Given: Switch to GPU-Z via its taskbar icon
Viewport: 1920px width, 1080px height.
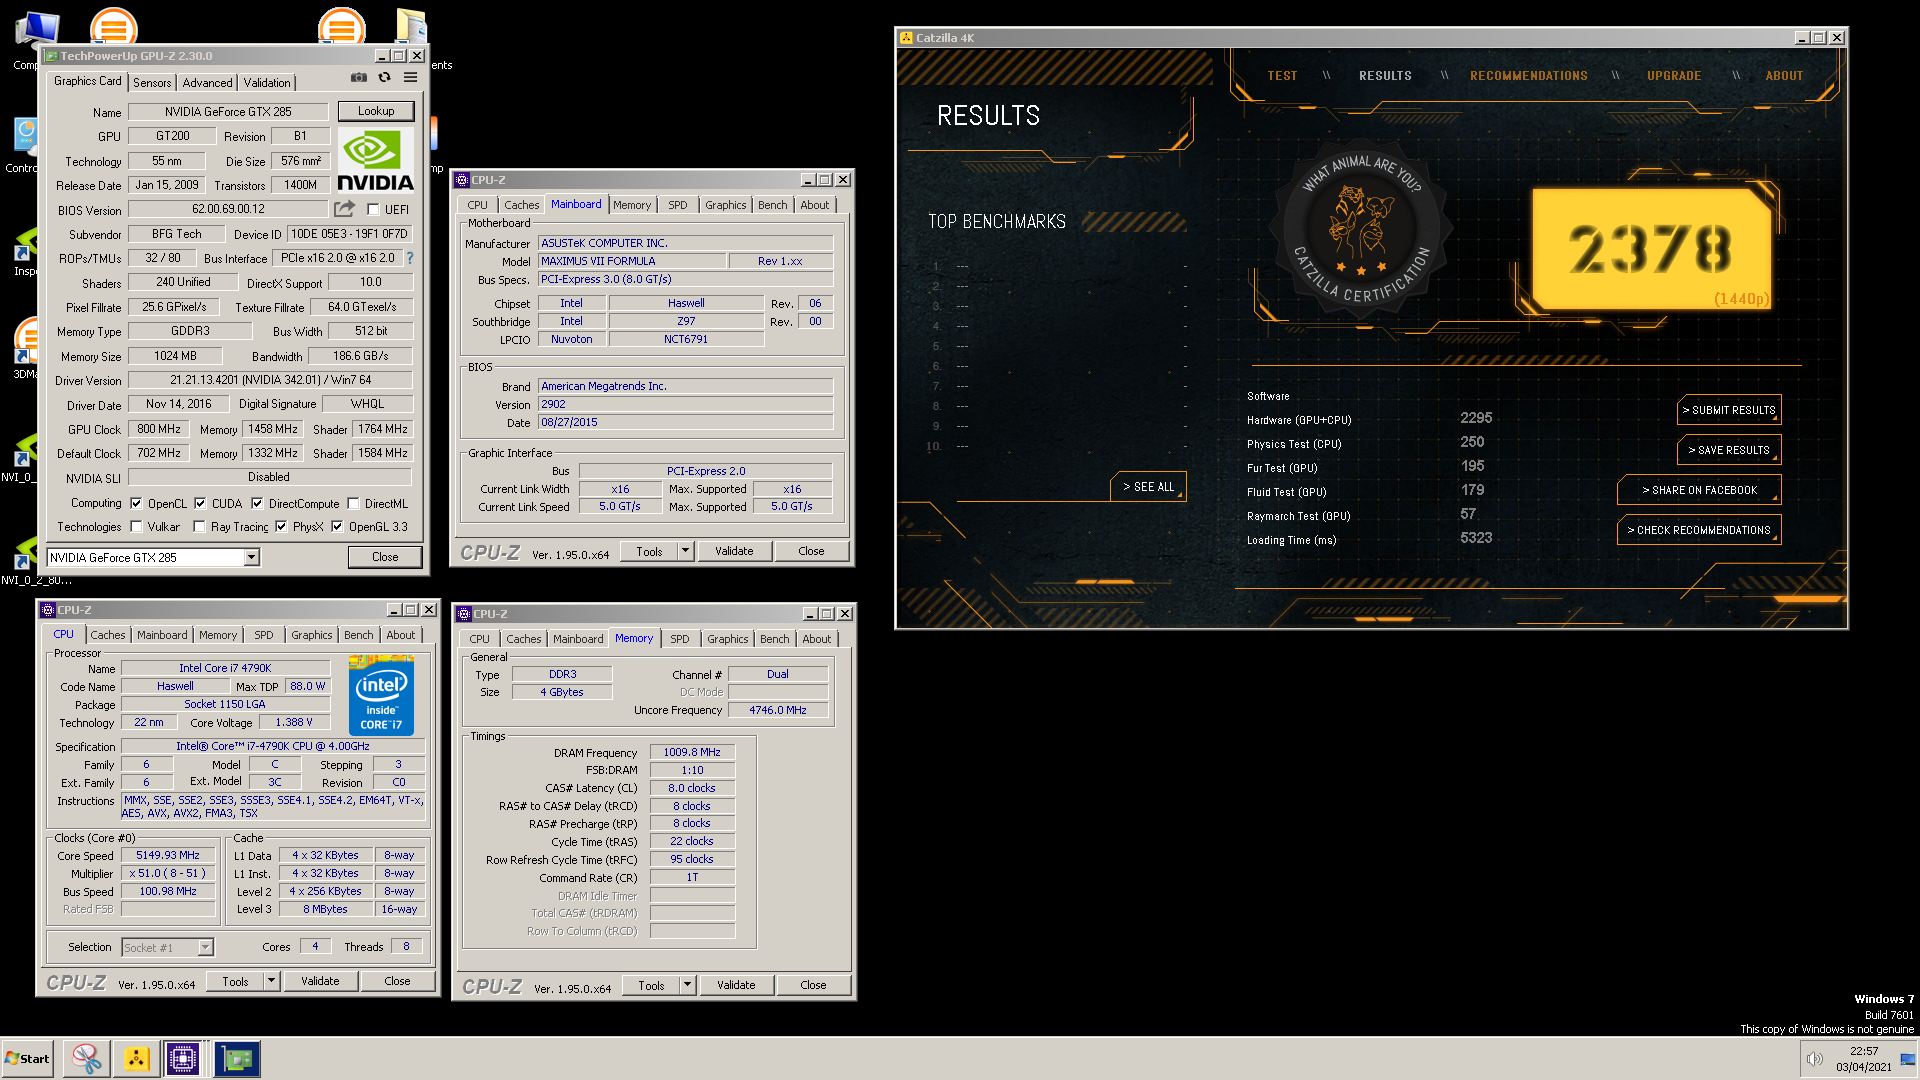Looking at the screenshot, I should 237,1059.
